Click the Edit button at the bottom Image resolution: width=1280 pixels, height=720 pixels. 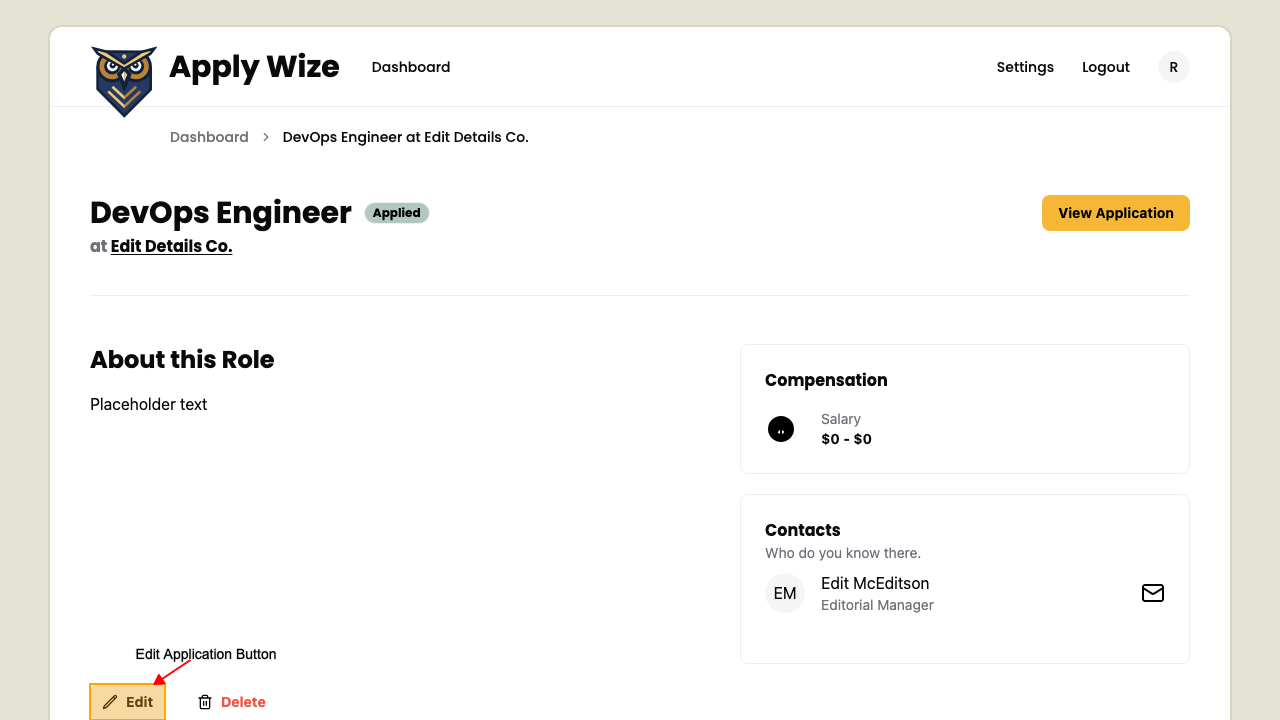128,702
